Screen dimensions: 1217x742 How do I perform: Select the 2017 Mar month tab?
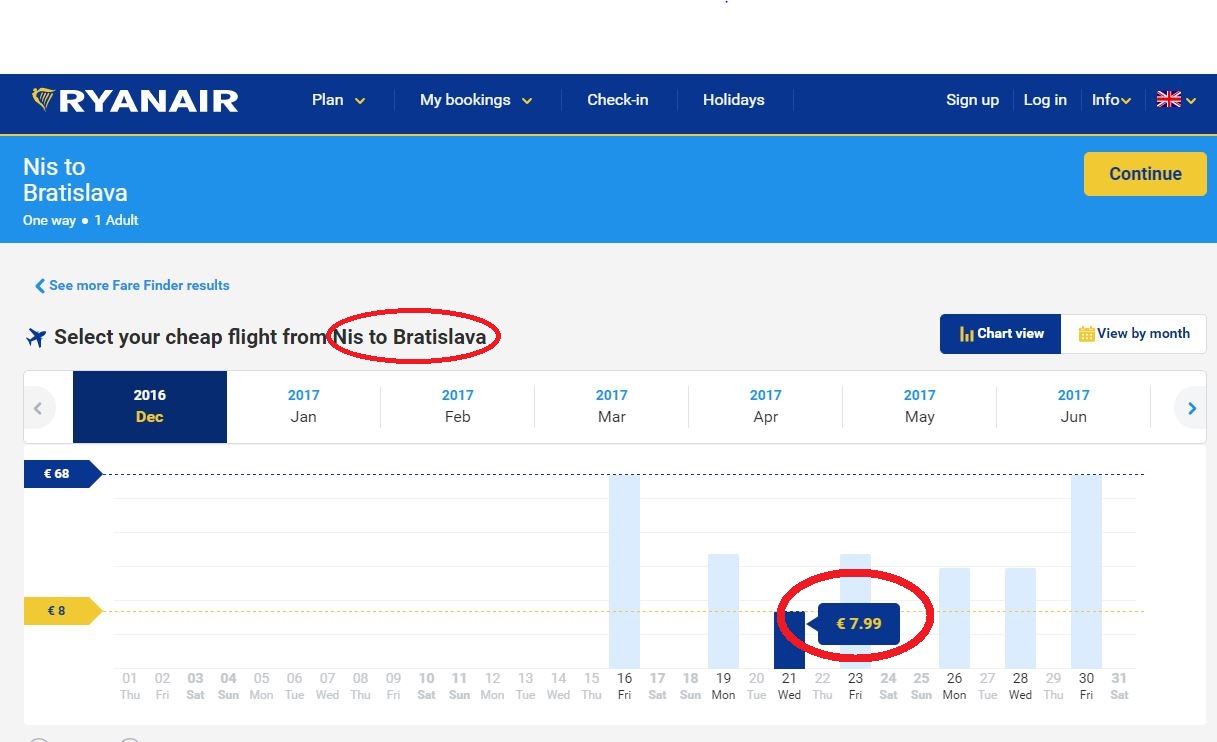click(x=611, y=406)
